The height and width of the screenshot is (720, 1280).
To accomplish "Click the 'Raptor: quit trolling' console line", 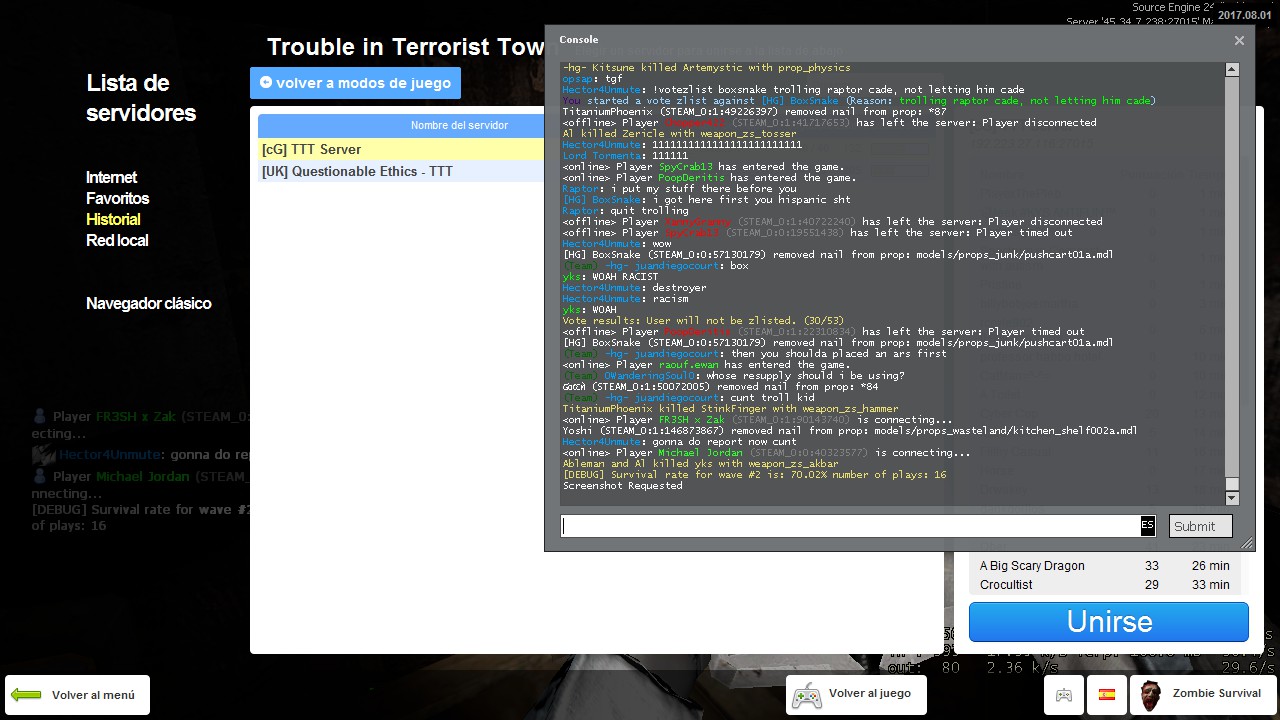I will (x=625, y=211).
